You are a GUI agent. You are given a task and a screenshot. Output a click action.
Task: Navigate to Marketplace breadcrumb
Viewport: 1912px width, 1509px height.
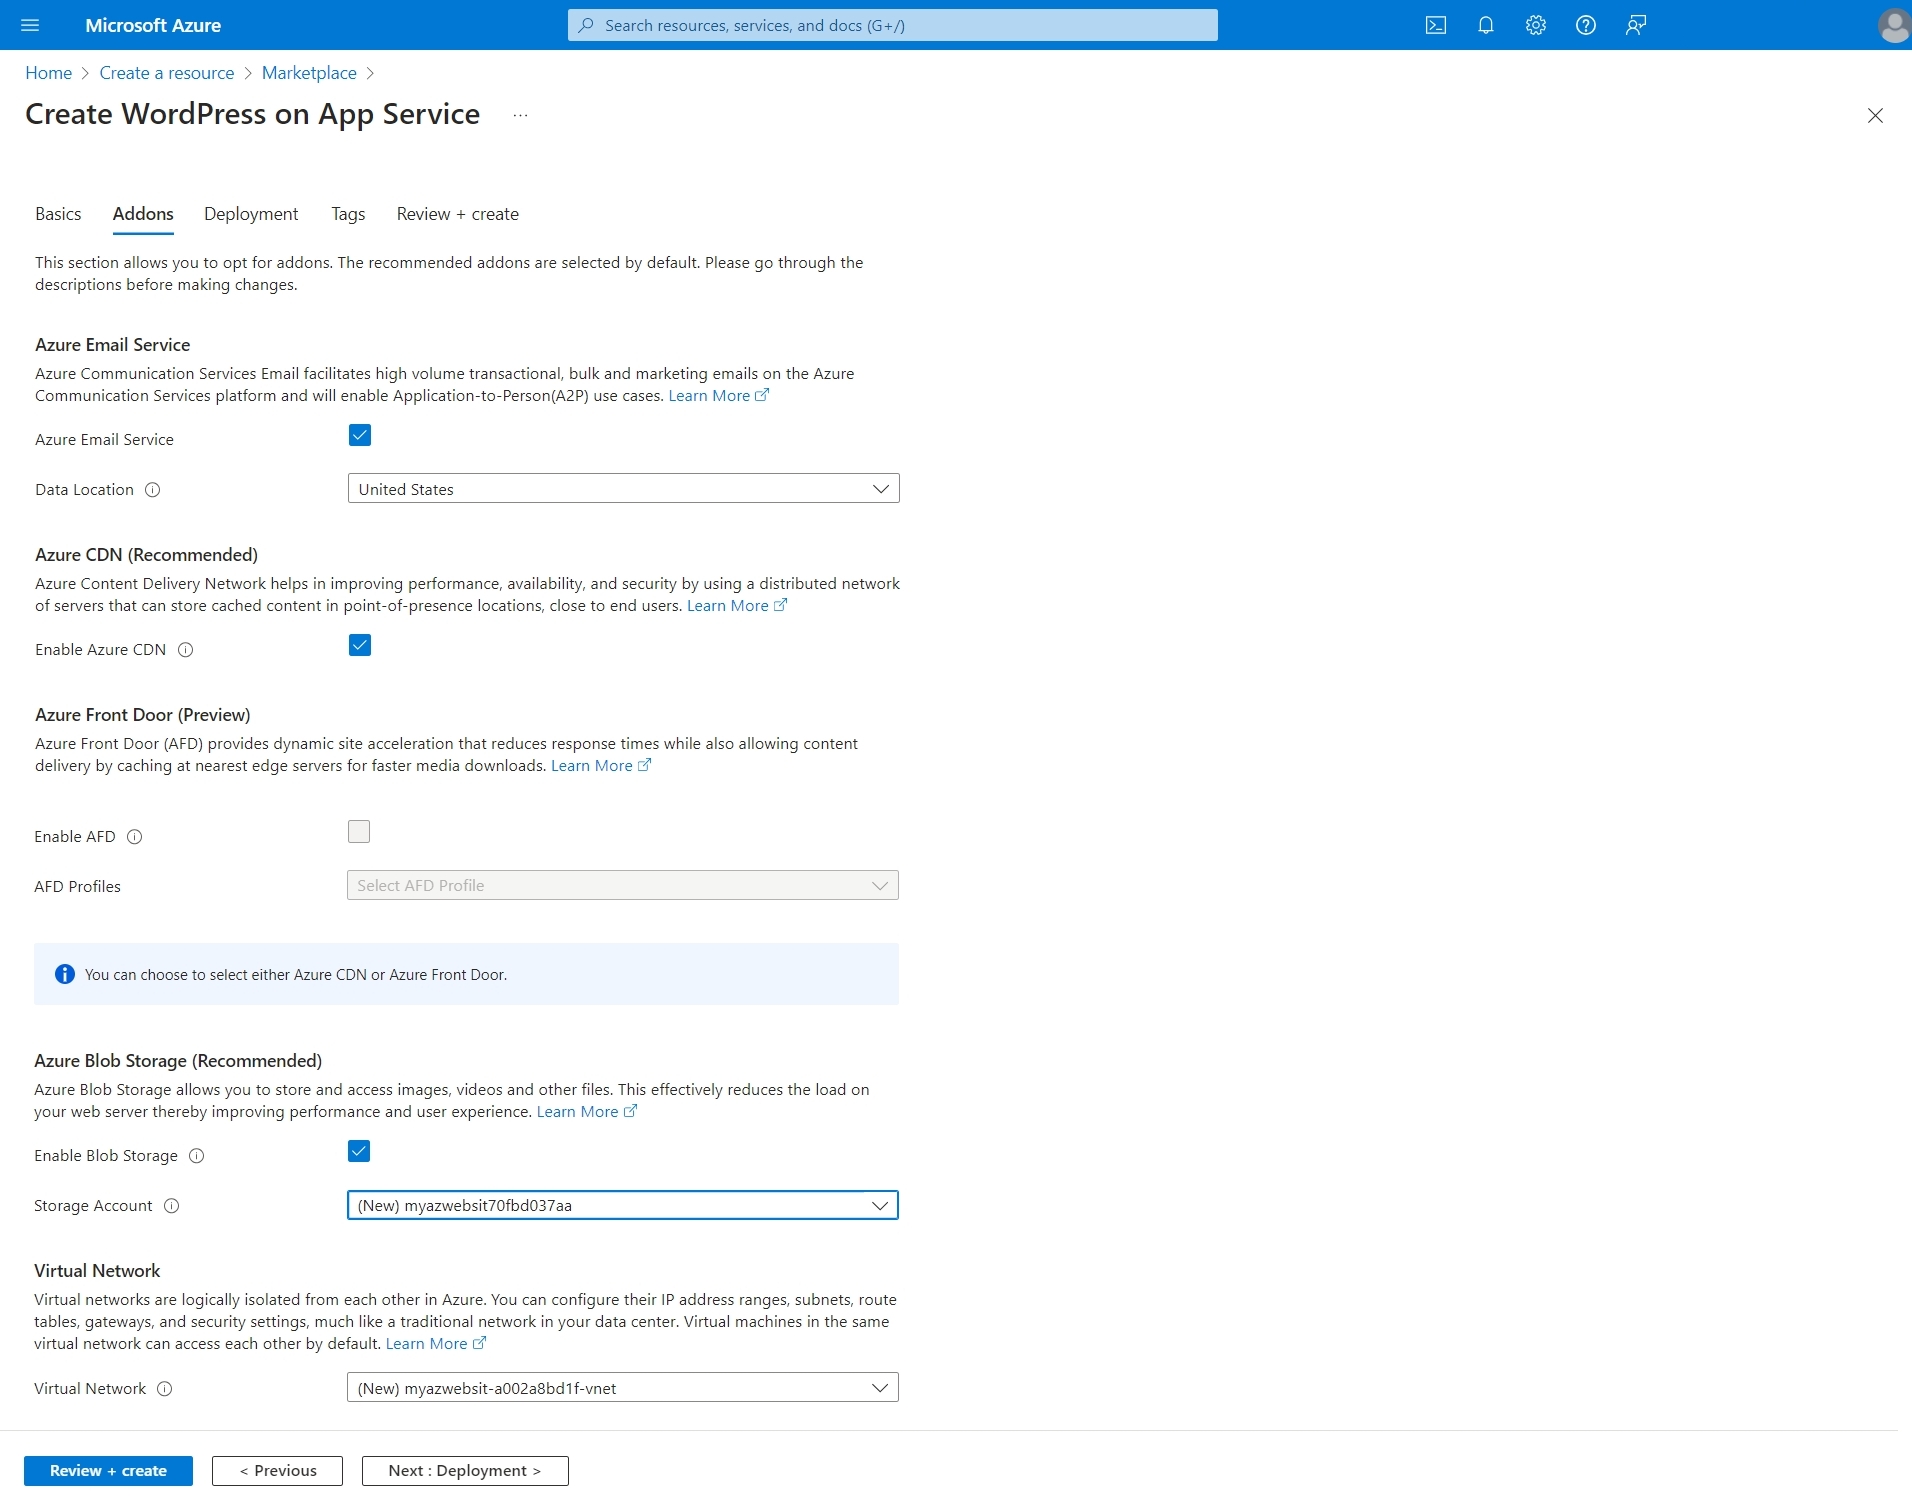(x=309, y=73)
